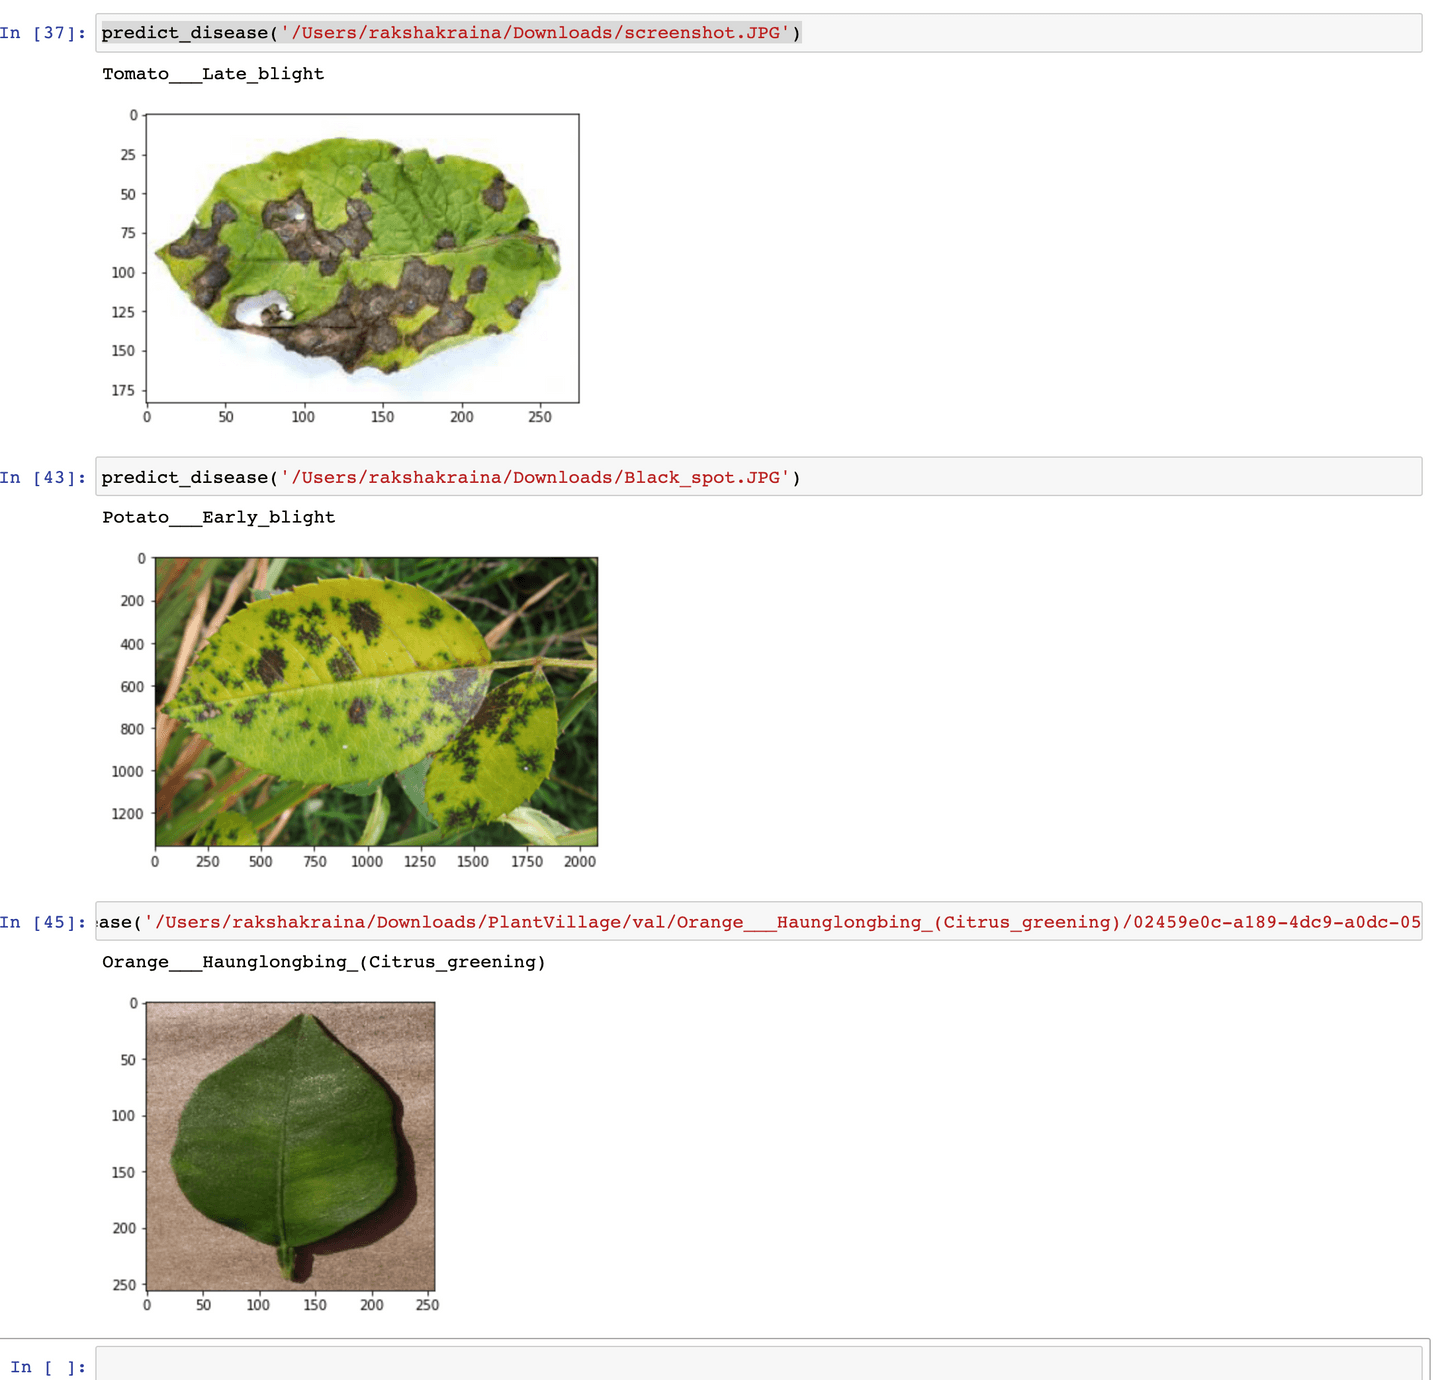The height and width of the screenshot is (1380, 1440).
Task: Select the Tomato___Late_blight output text
Action: pos(213,74)
